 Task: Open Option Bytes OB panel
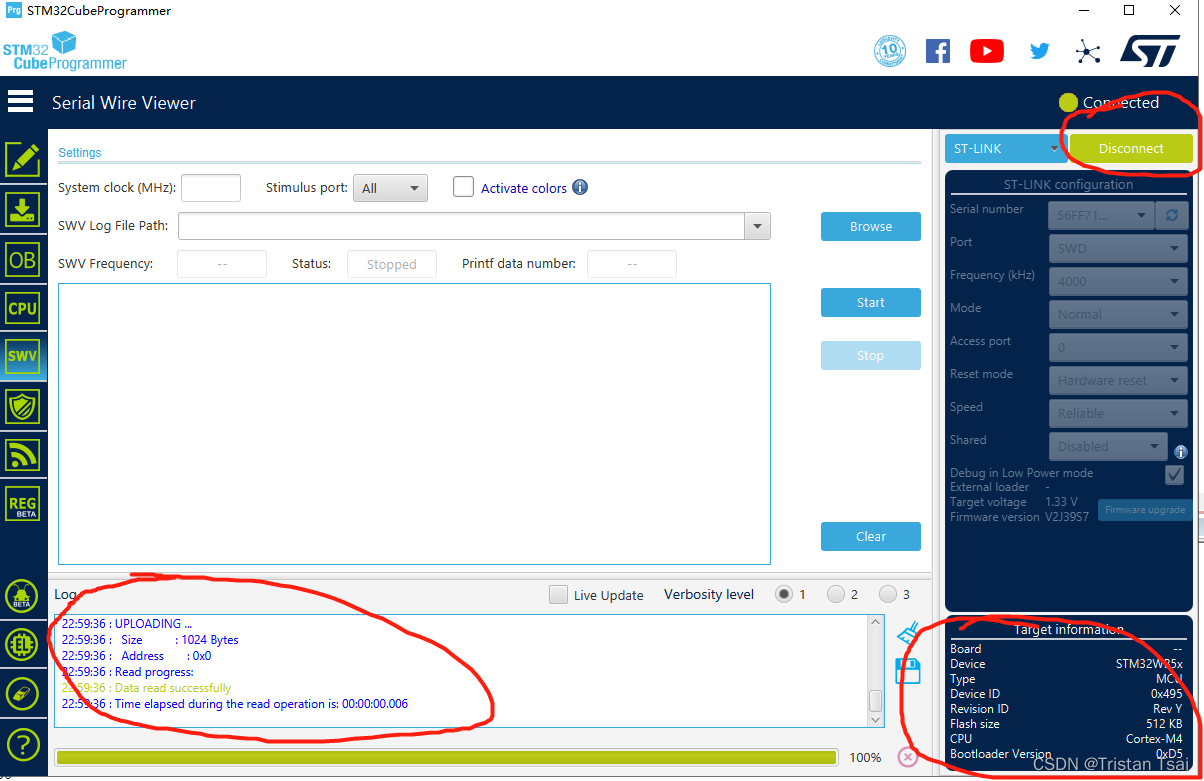(x=23, y=260)
